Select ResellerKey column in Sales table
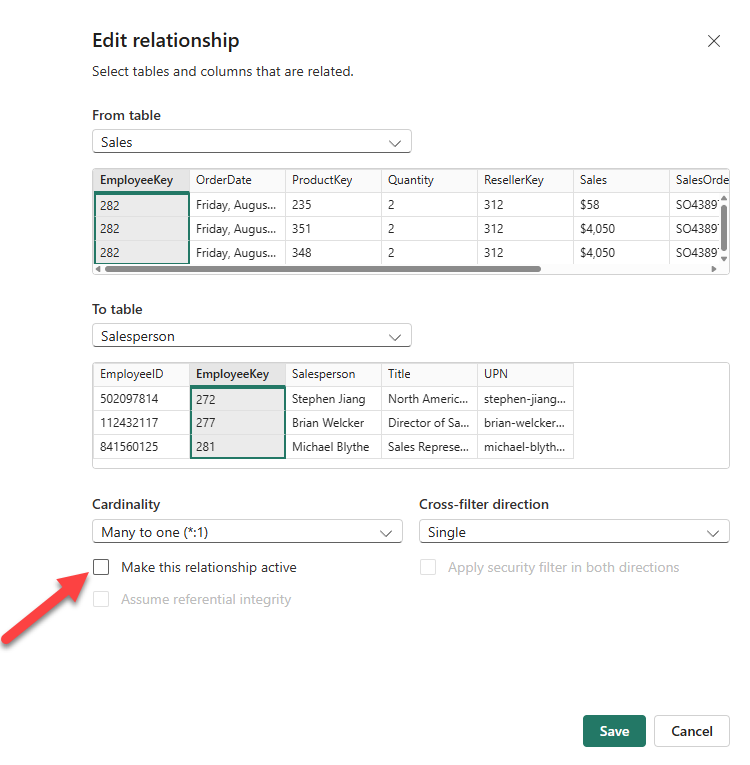Image resolution: width=750 pixels, height=765 pixels. coord(524,180)
